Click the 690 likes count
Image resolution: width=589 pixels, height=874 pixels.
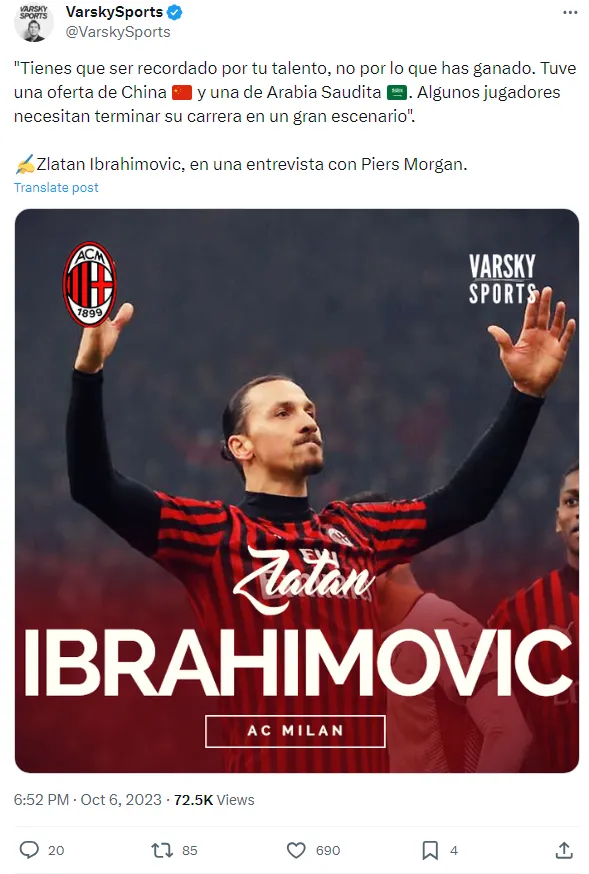(x=328, y=851)
